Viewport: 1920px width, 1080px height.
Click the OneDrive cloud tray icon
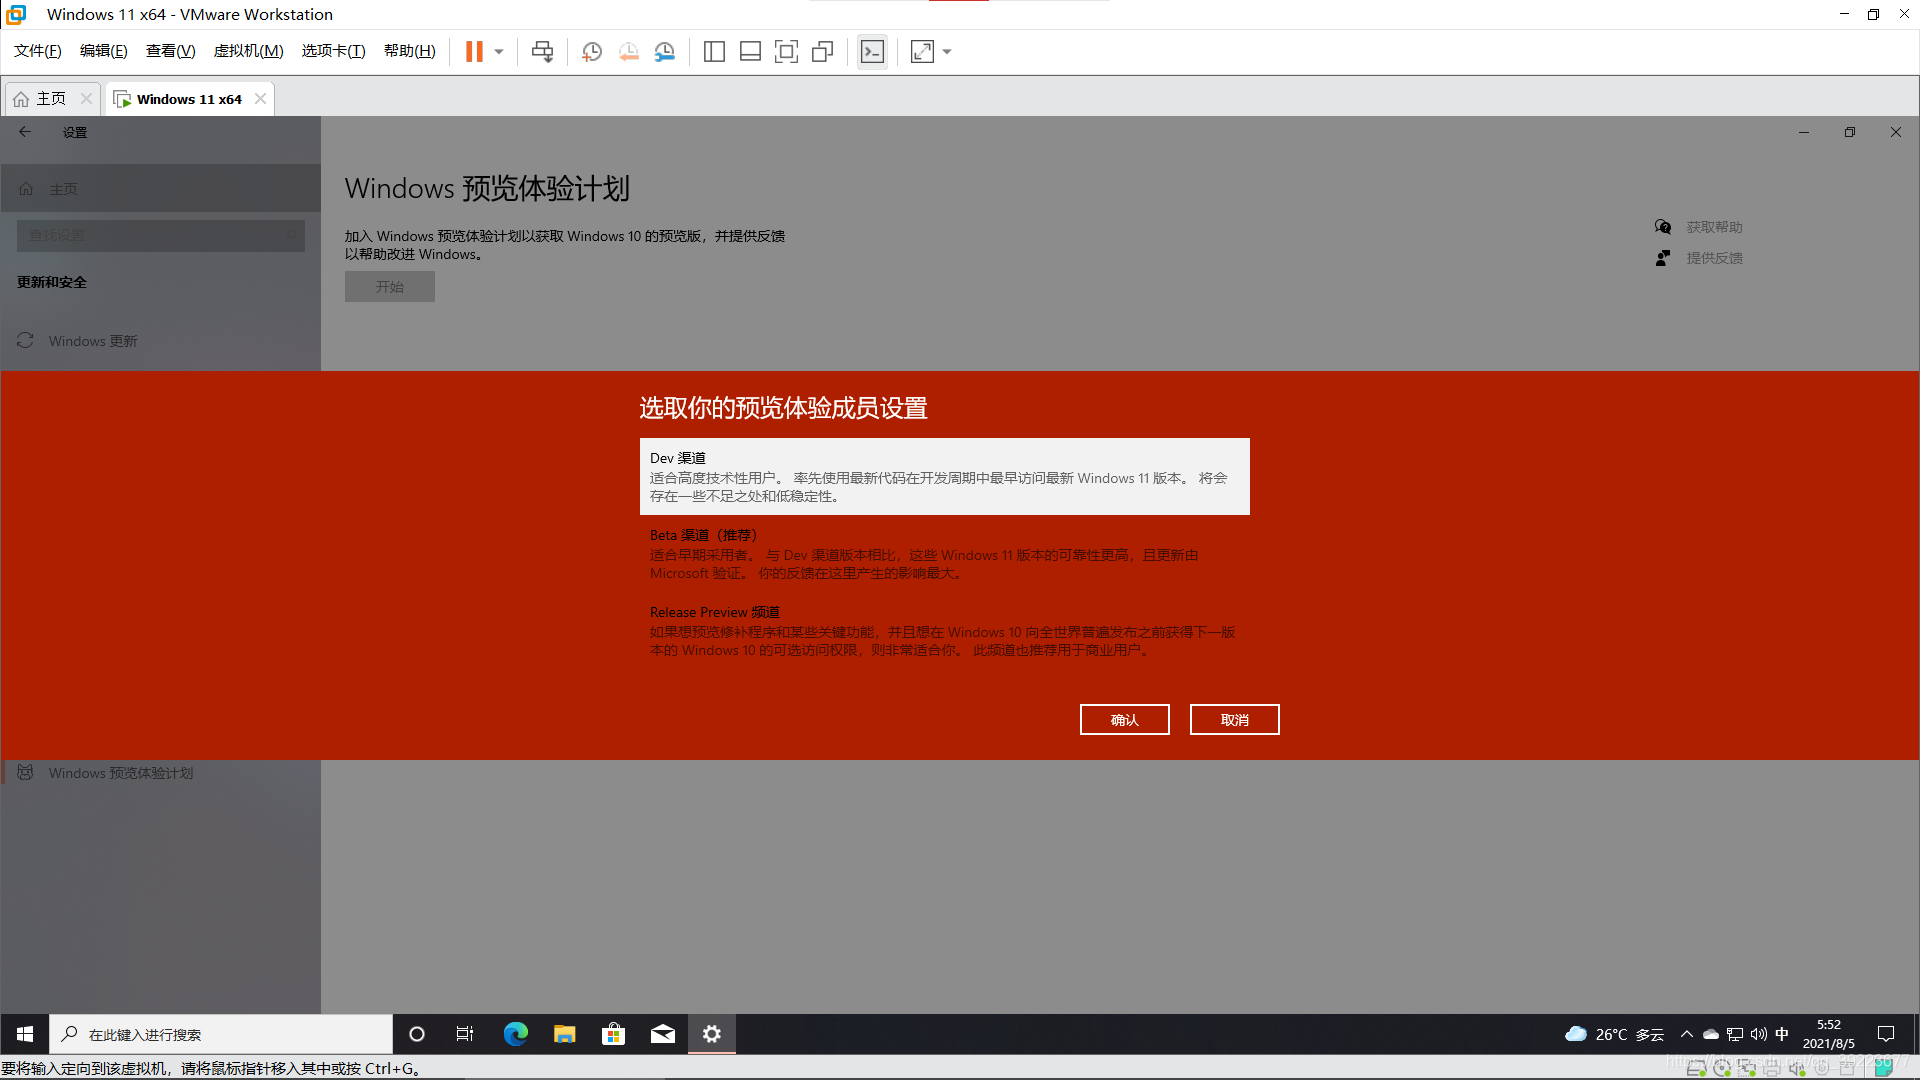[x=1711, y=1034]
